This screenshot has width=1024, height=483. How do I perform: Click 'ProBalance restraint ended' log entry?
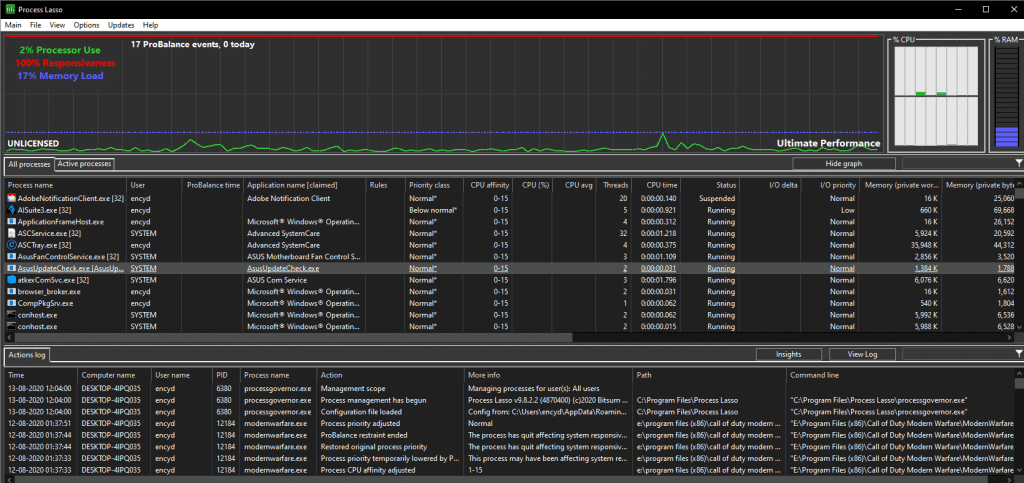coord(364,435)
